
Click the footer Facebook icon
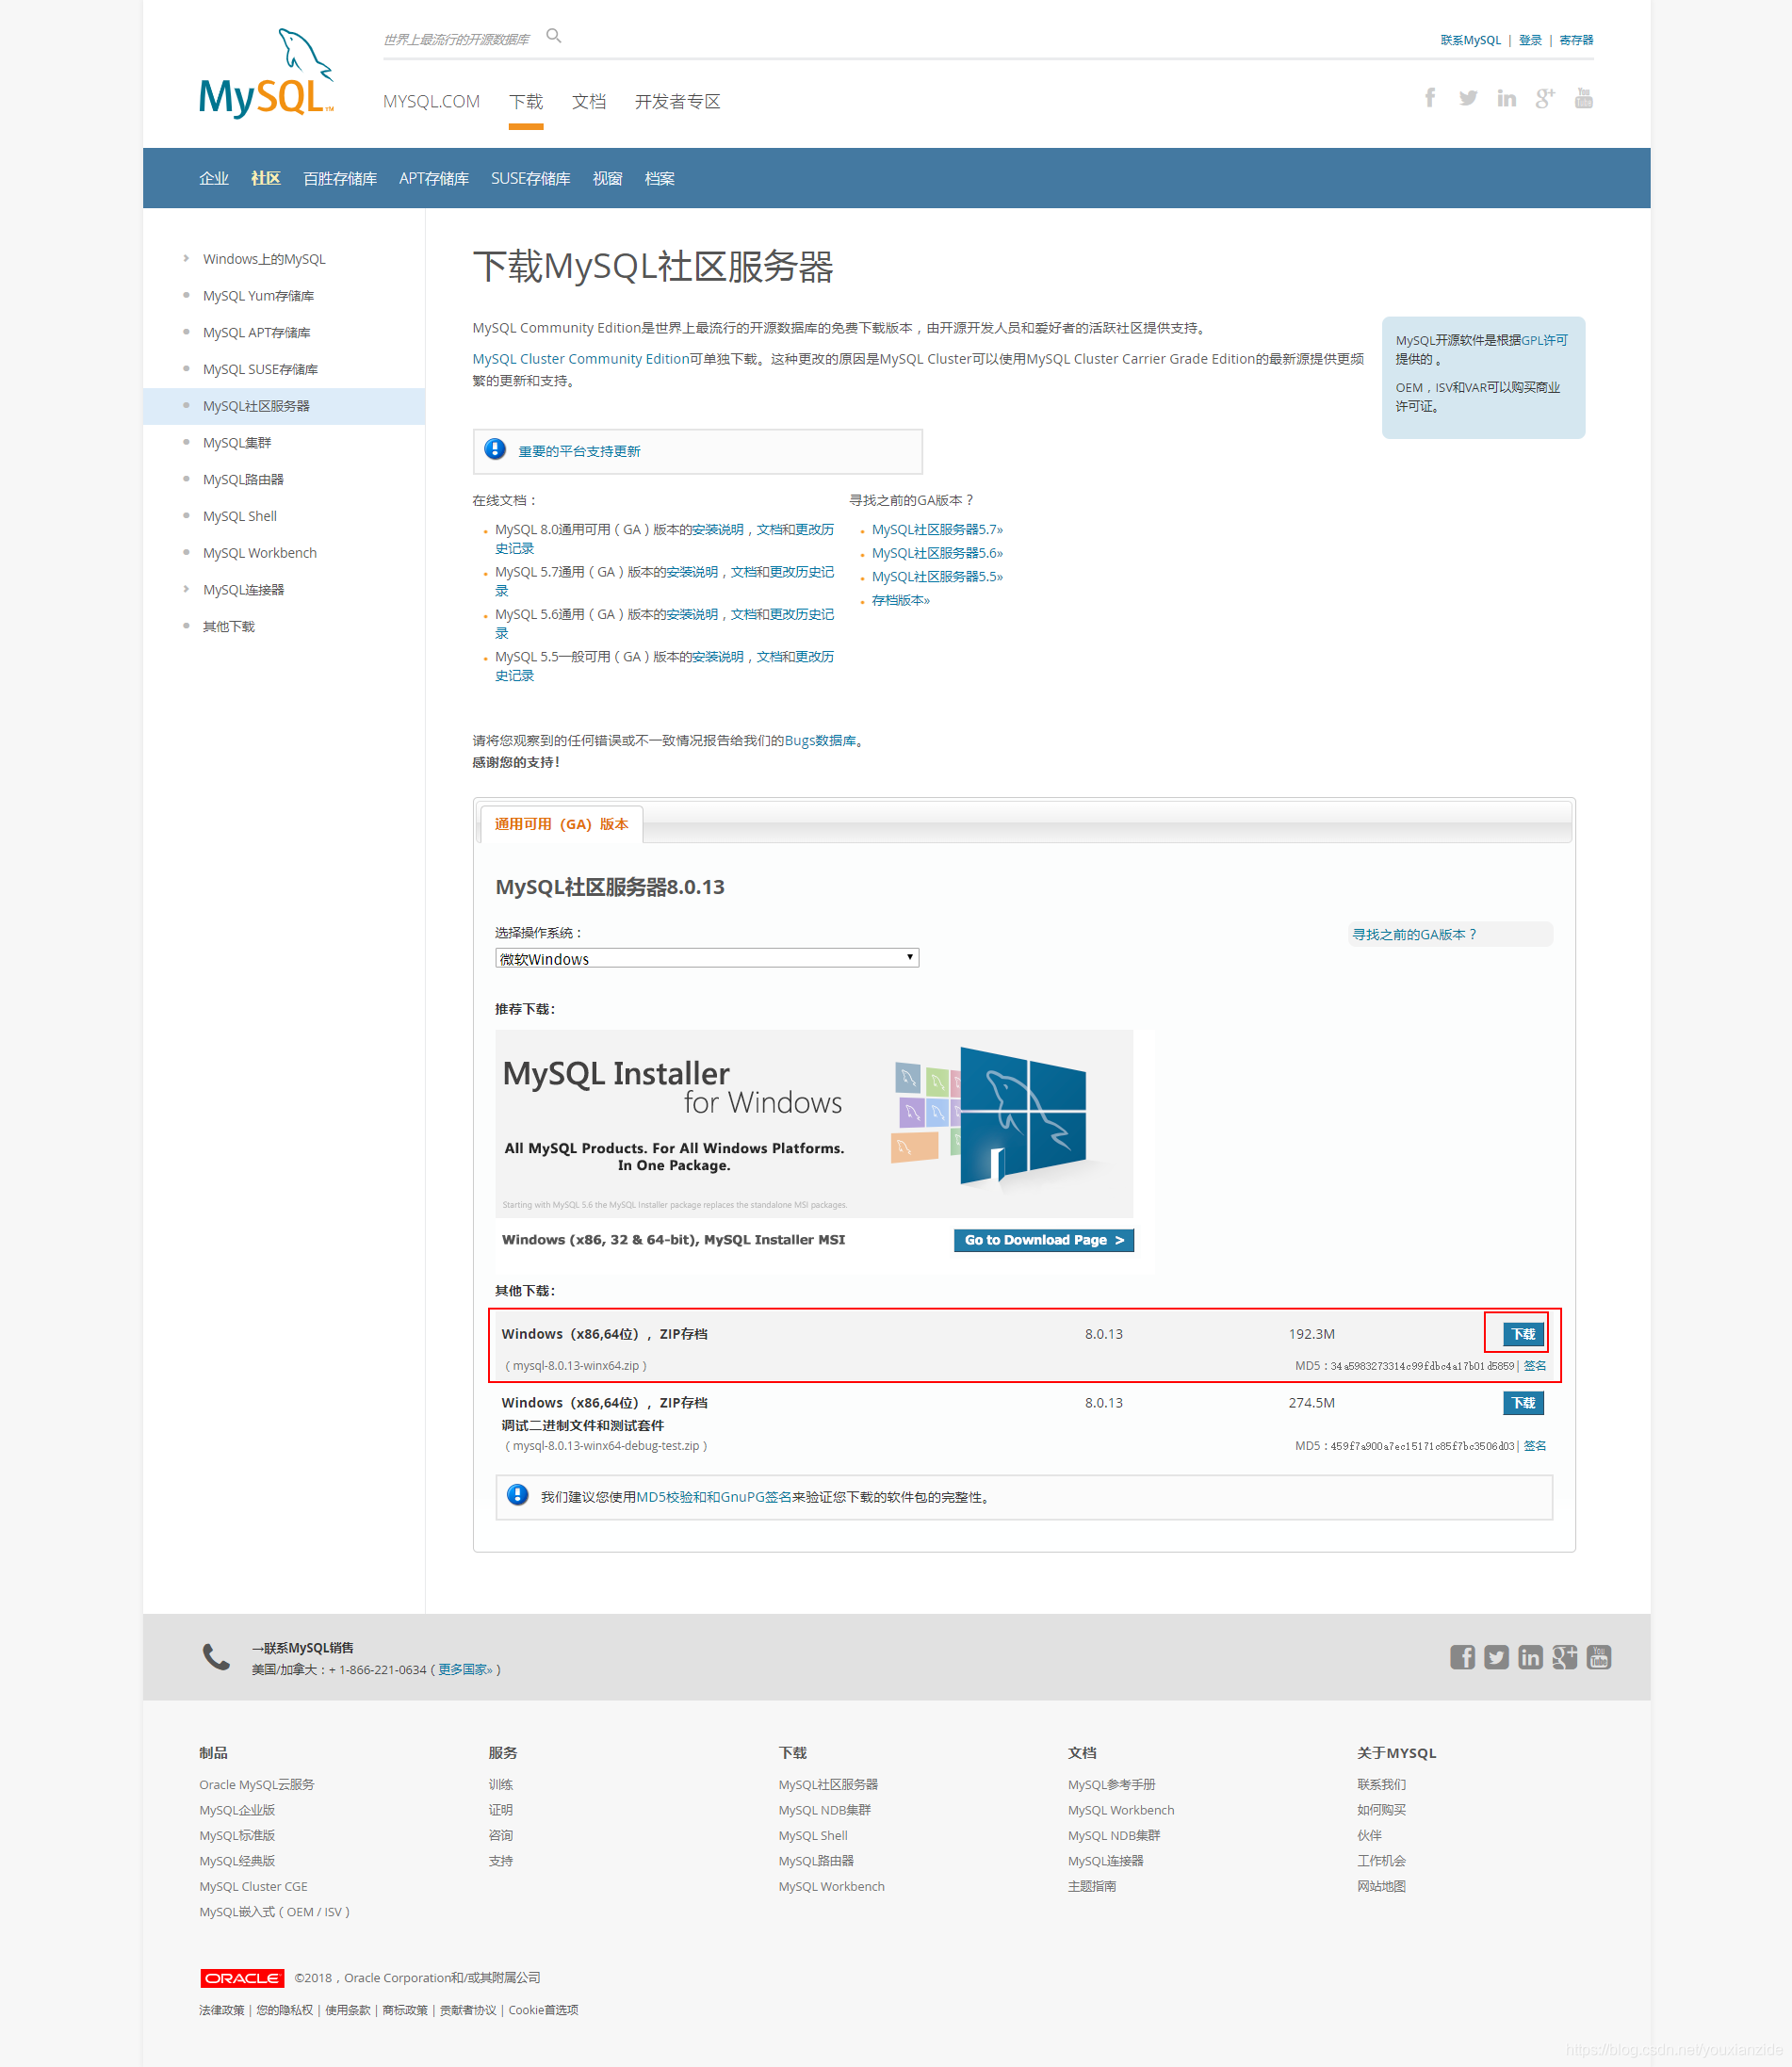(x=1462, y=1657)
